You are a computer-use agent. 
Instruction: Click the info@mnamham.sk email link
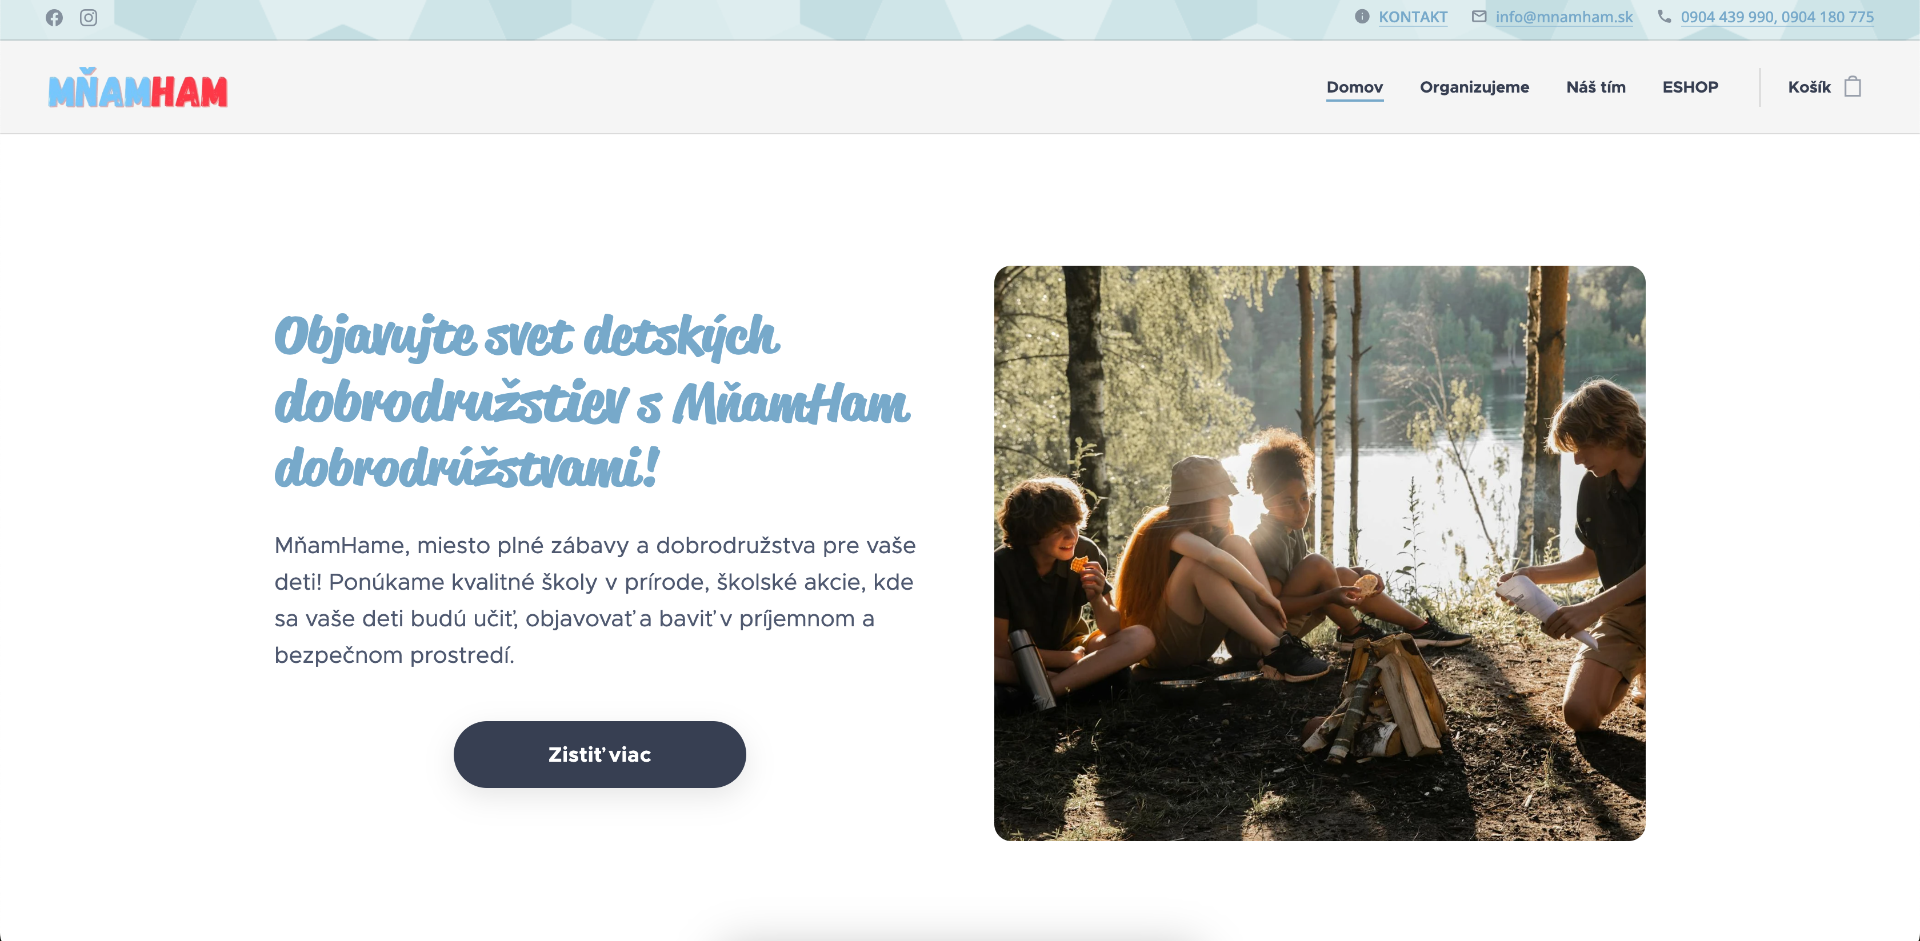point(1564,17)
